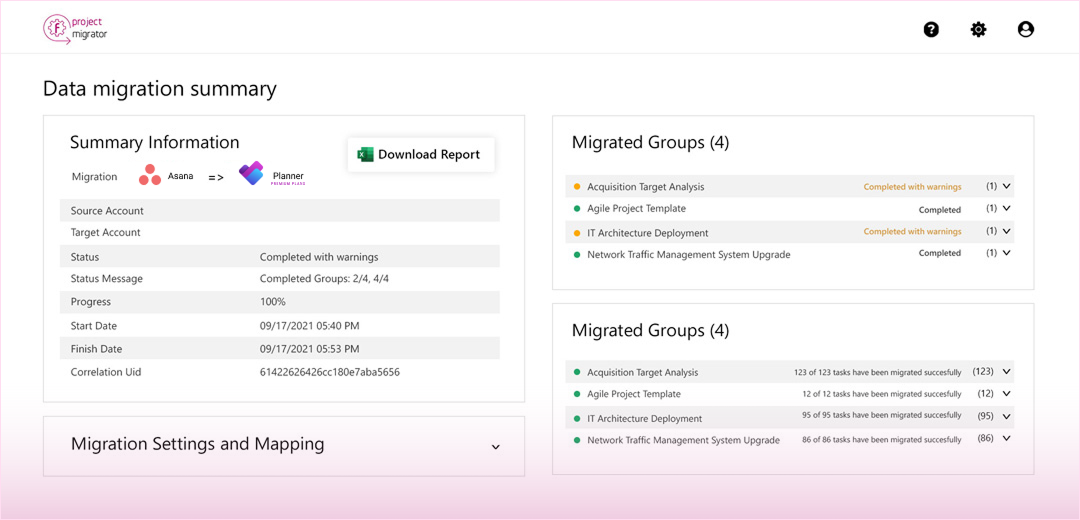Click the (123) count of Acquisition Target Analysis
Viewport: 1080px width, 520px height.
pos(983,371)
